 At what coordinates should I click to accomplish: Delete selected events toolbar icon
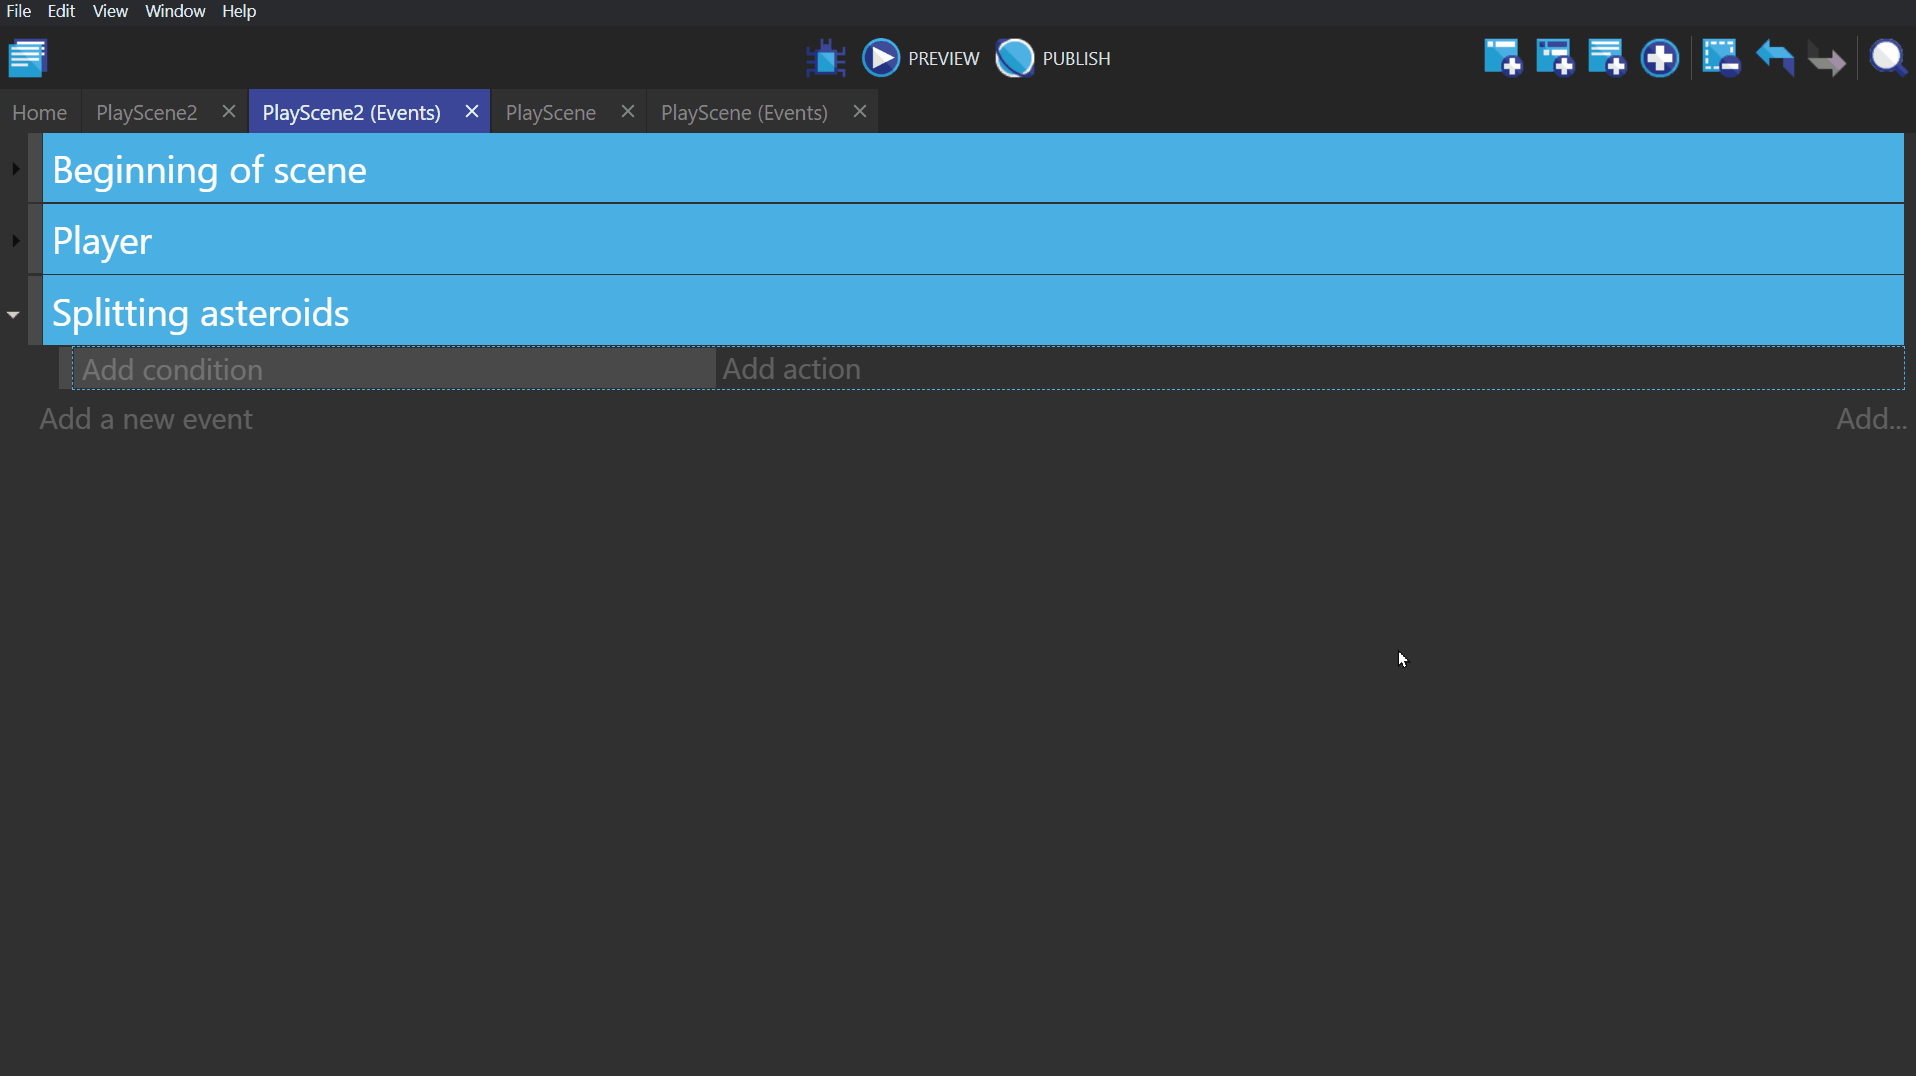click(1721, 58)
